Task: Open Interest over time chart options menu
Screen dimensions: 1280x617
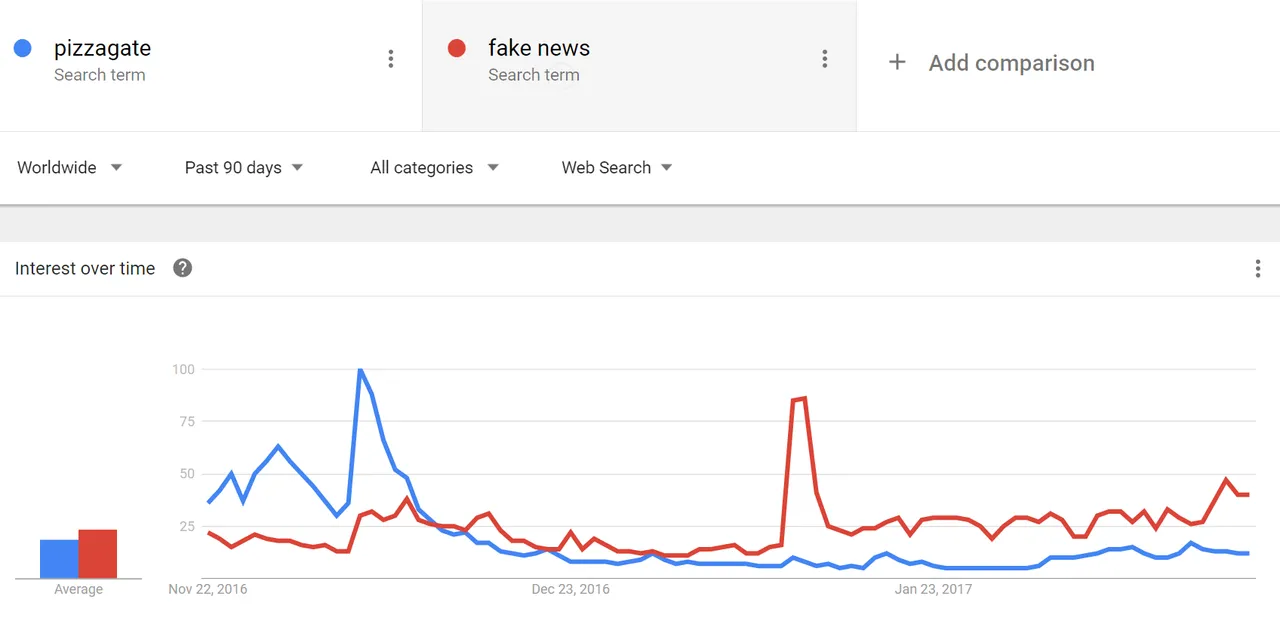Action: coord(1257,268)
